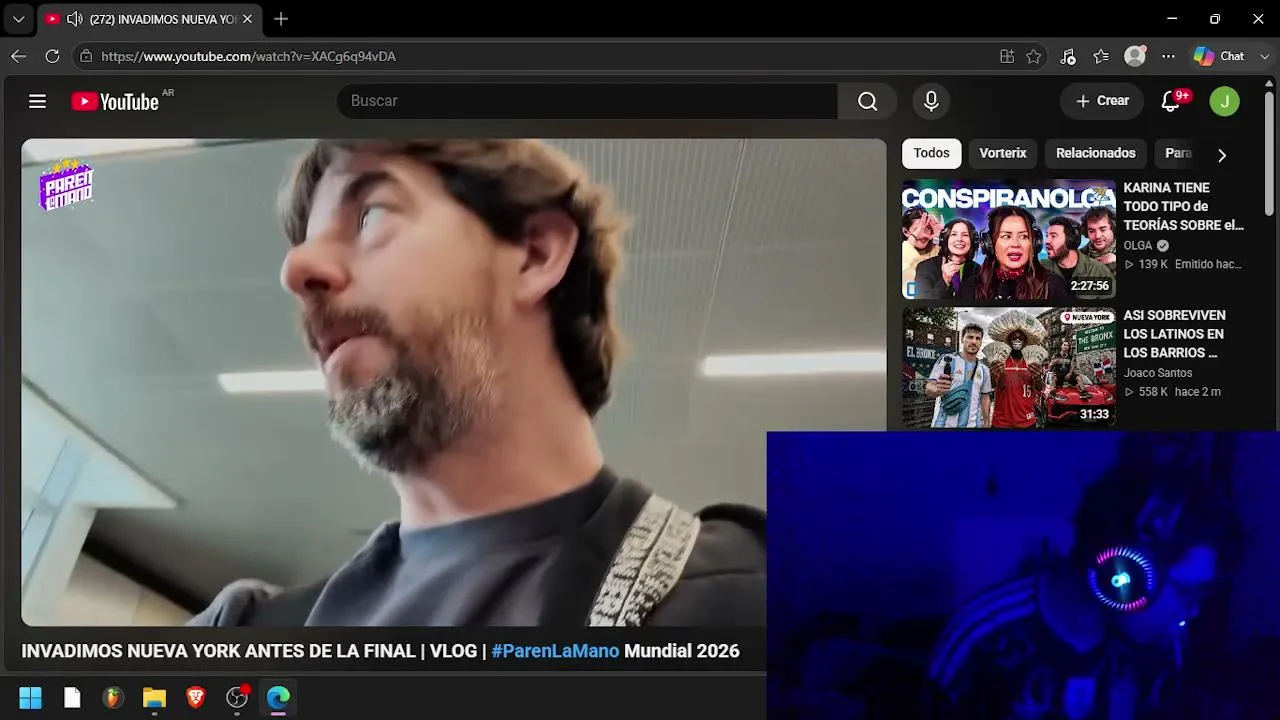Close the INVADIMOS NUEVA YORK tab
Screen dimensions: 1280x720
coord(247,19)
